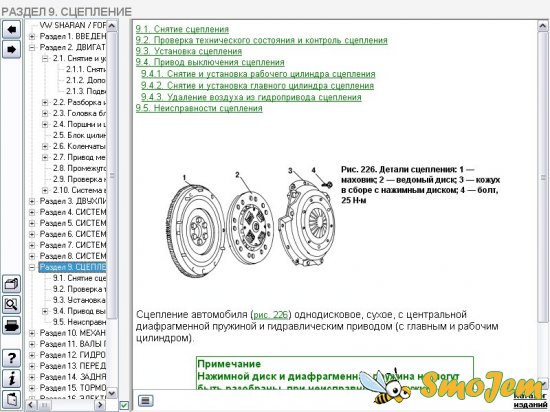The height and width of the screenshot is (412, 550).
Task: Select tree item Раздел 15. ТОРМО
Action: point(72,388)
